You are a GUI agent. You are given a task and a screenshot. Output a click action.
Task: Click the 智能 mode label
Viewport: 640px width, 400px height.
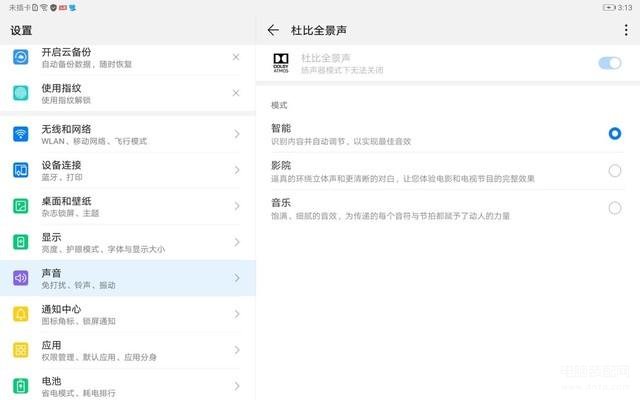[x=281, y=128]
